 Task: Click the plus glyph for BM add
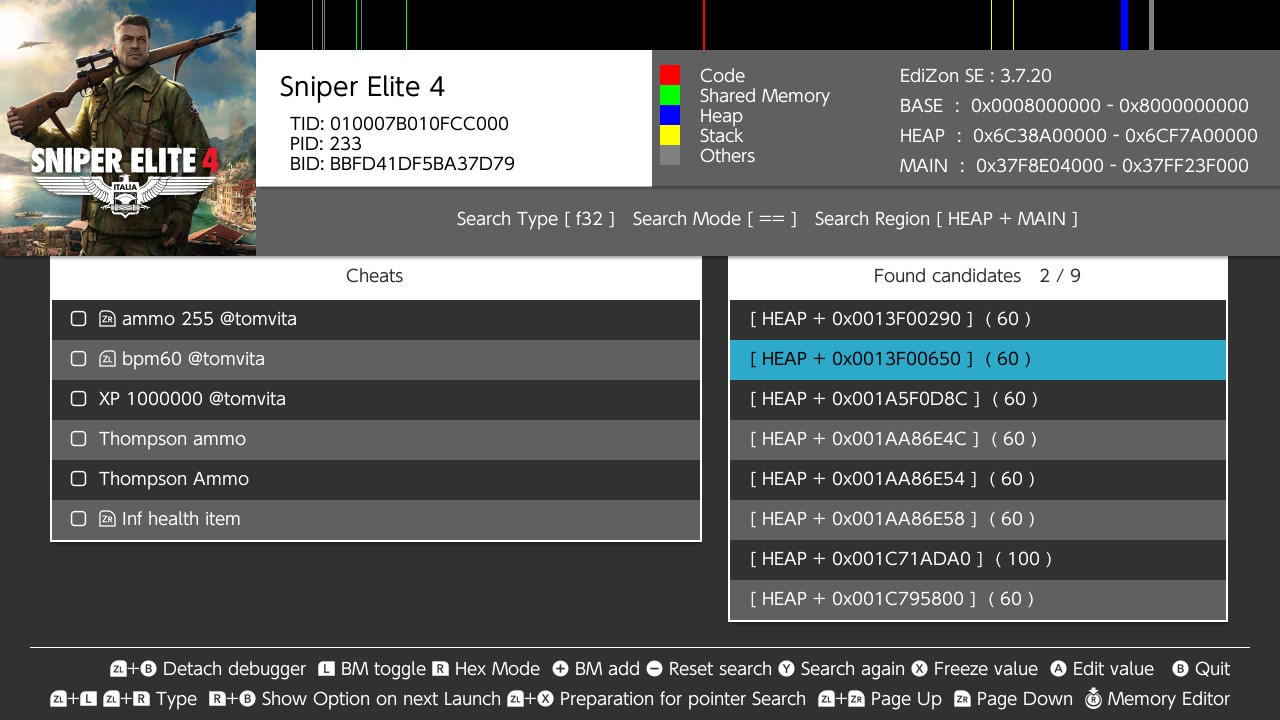point(560,669)
